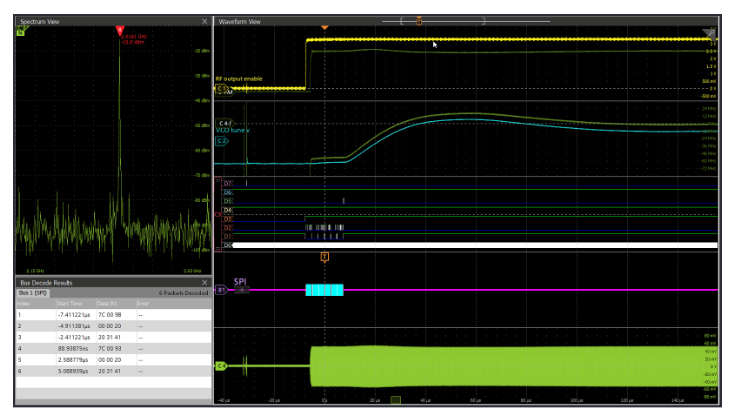Click the Start Time column header
Image resolution: width=730 pixels, height=415 pixels.
(72, 303)
